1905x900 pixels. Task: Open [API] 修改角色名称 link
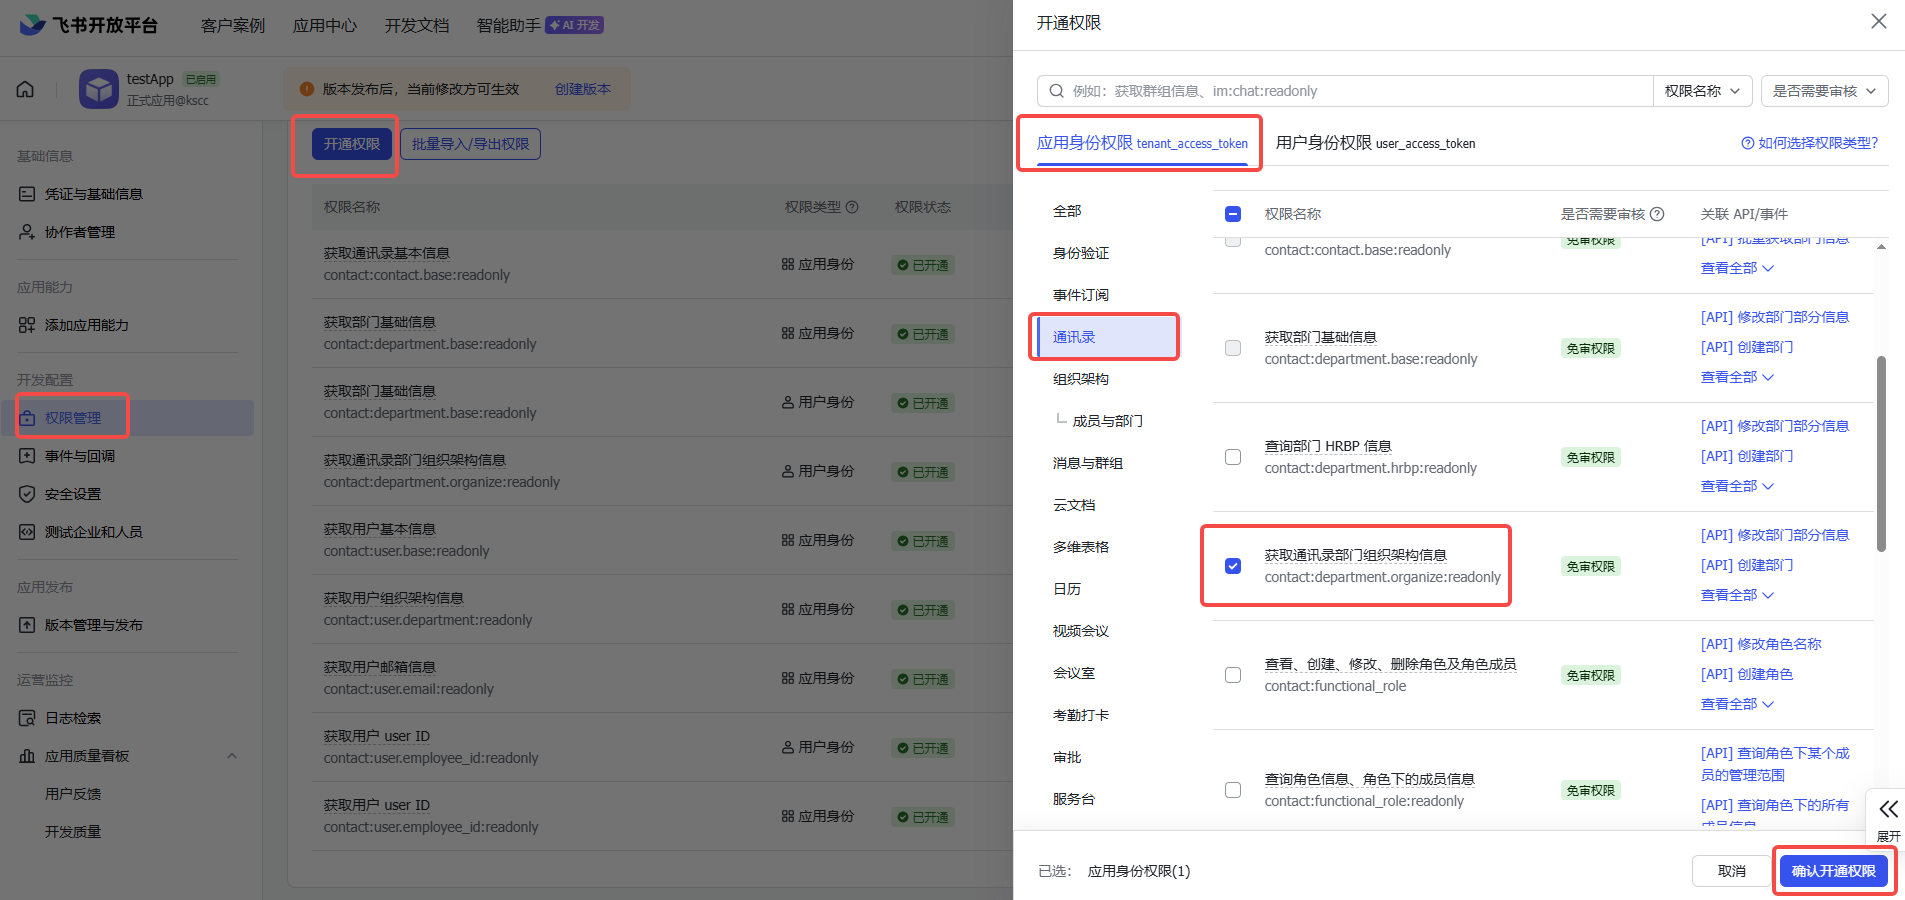click(1761, 644)
